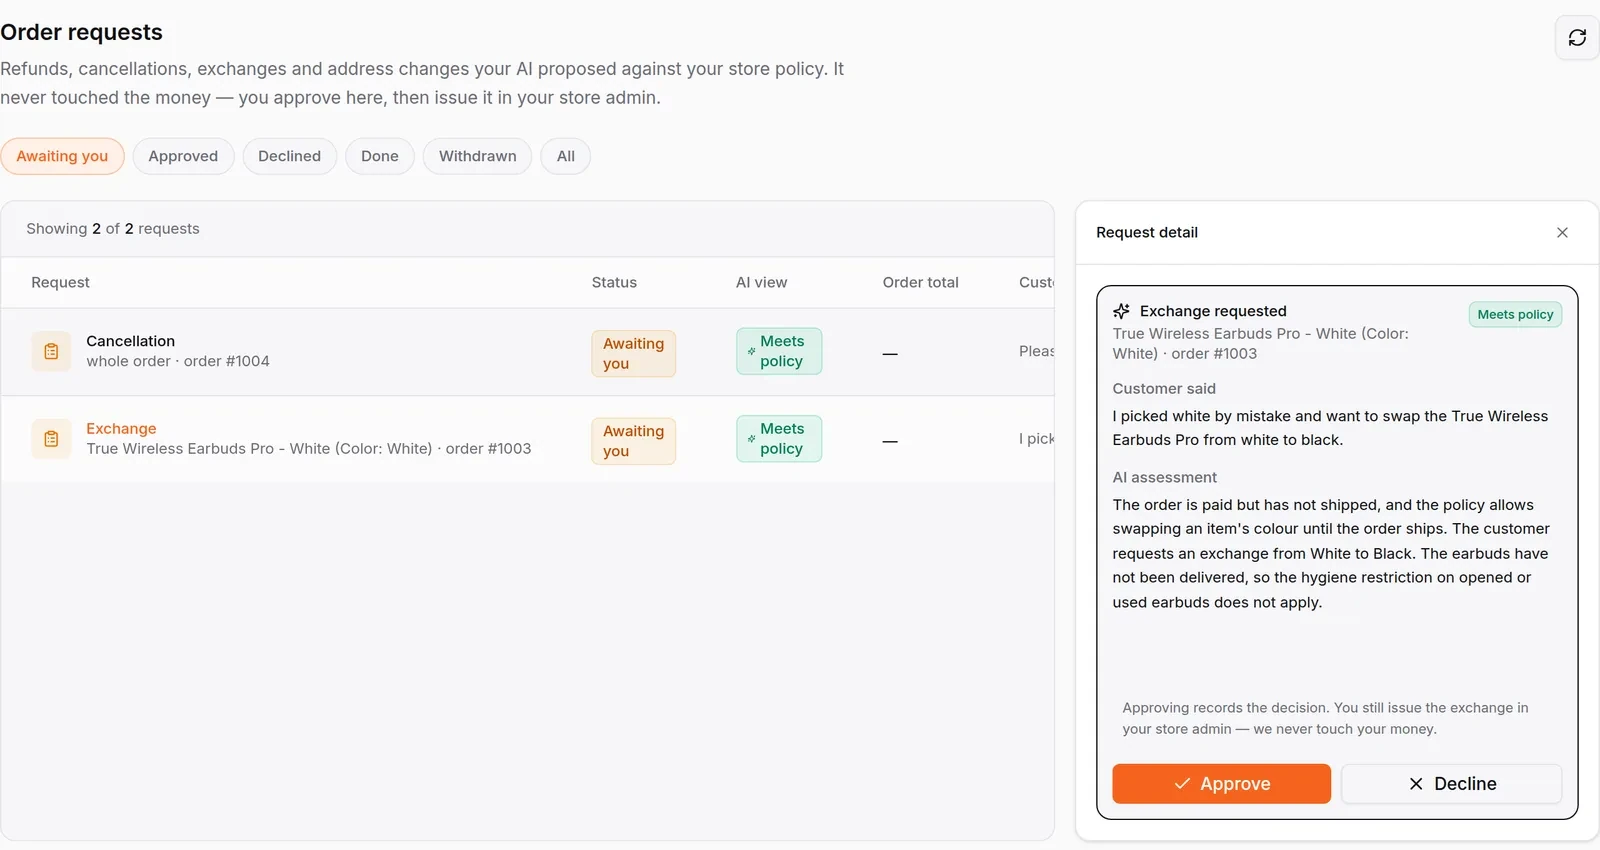Click the 'Exchange requested' heading
This screenshot has width=1600, height=850.
click(1213, 311)
